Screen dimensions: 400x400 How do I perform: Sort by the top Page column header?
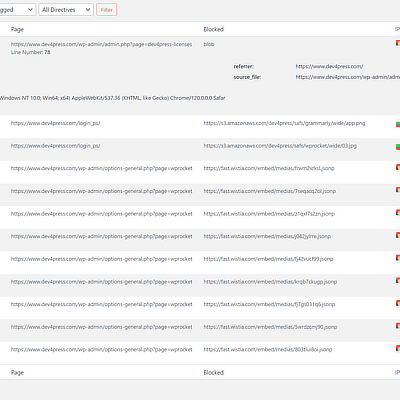17,29
